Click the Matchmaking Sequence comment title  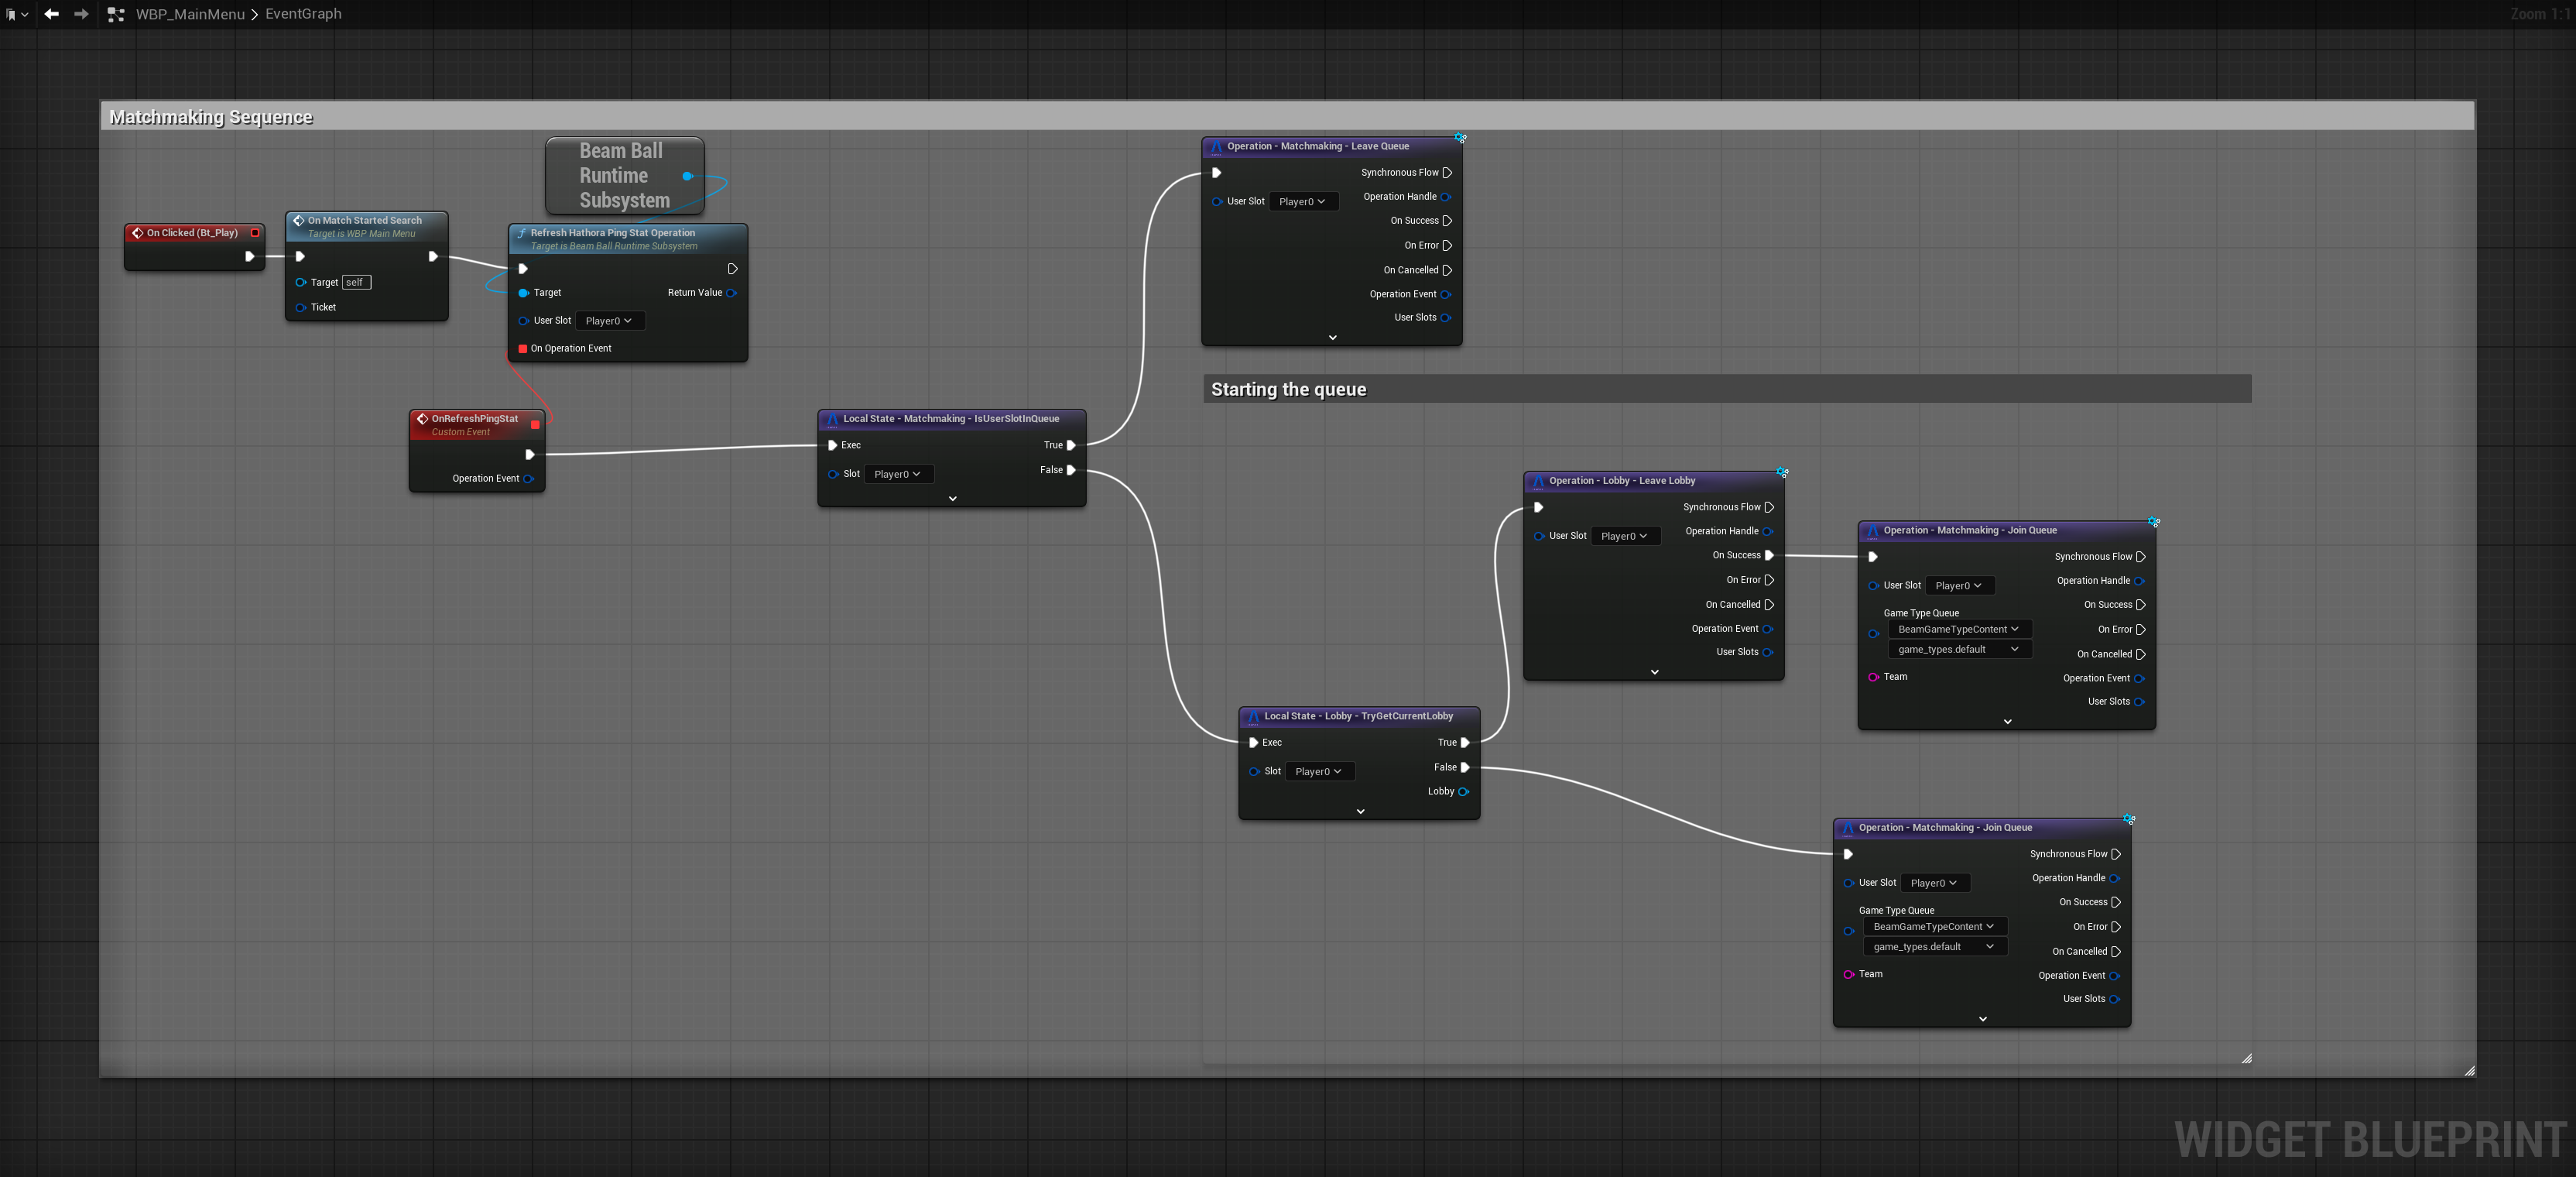tap(211, 117)
